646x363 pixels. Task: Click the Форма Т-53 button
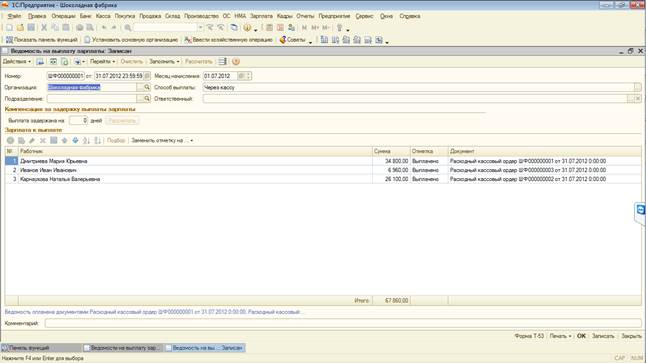[529, 336]
